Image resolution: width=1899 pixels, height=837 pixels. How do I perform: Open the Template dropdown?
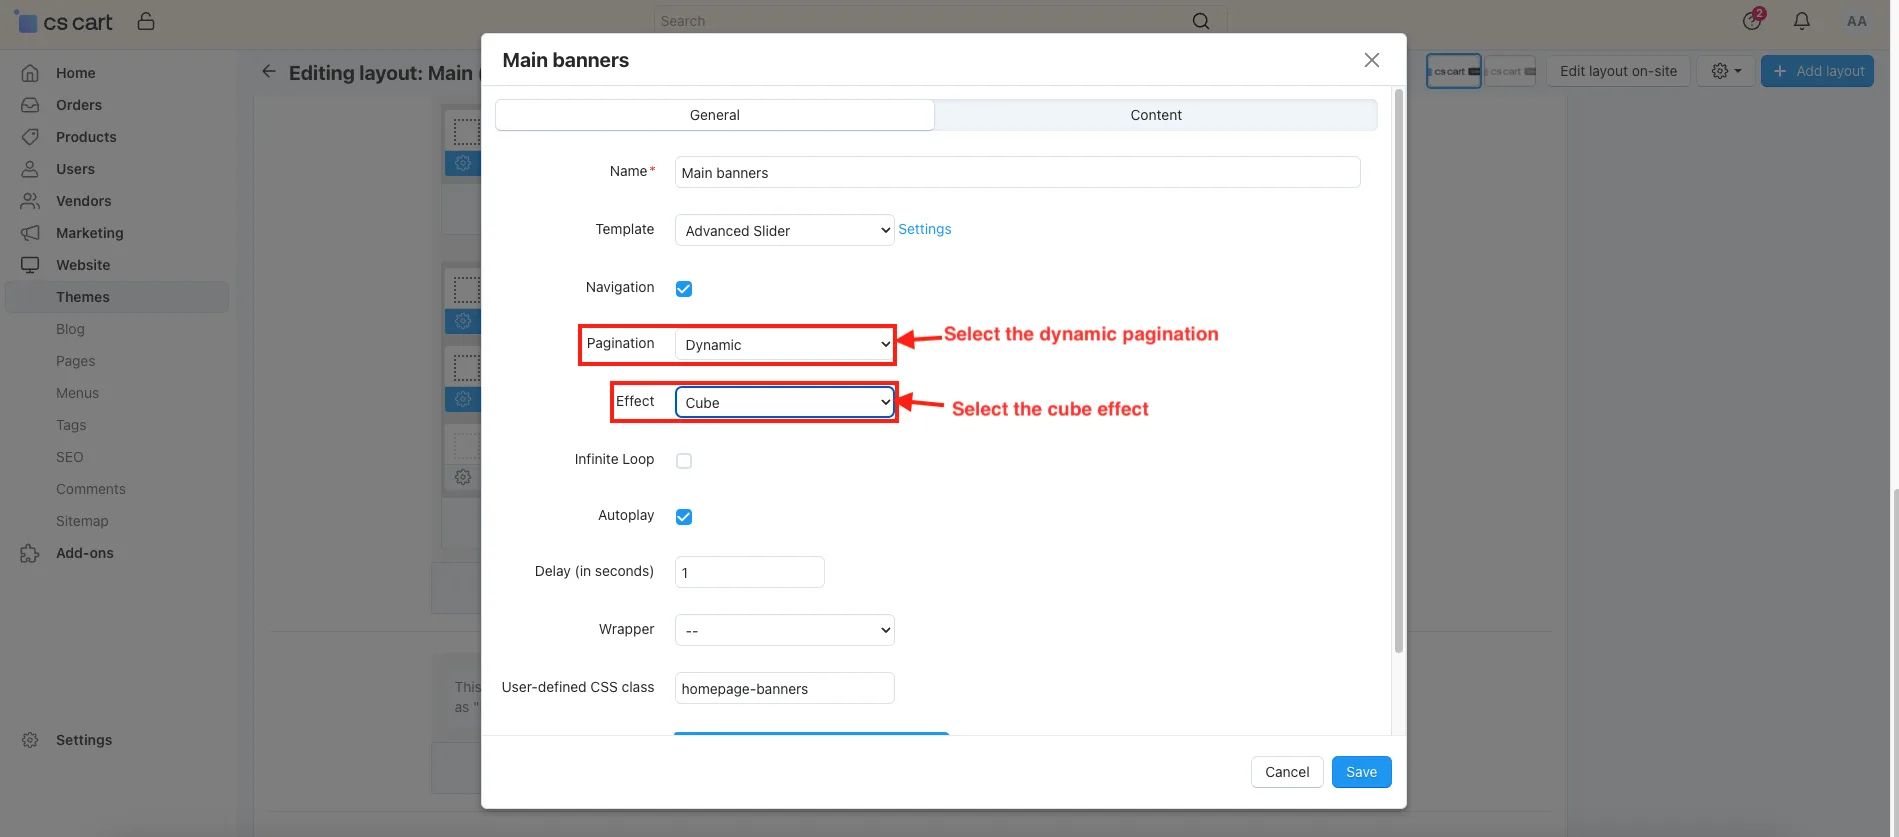785,230
